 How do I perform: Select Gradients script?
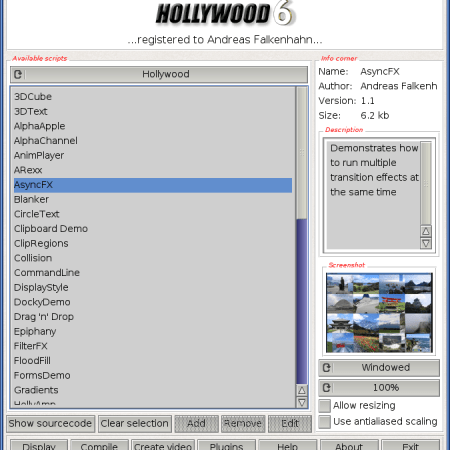click(x=153, y=390)
